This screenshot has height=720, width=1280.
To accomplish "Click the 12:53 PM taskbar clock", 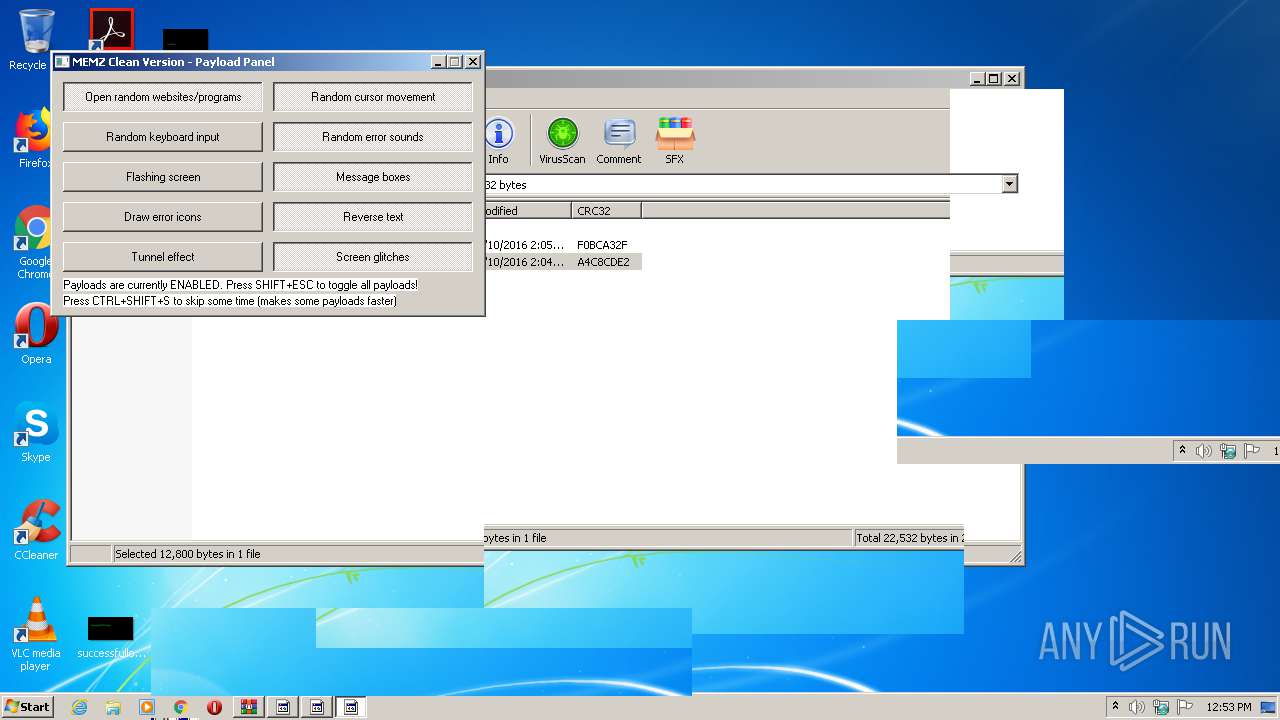I will pyautogui.click(x=1229, y=707).
